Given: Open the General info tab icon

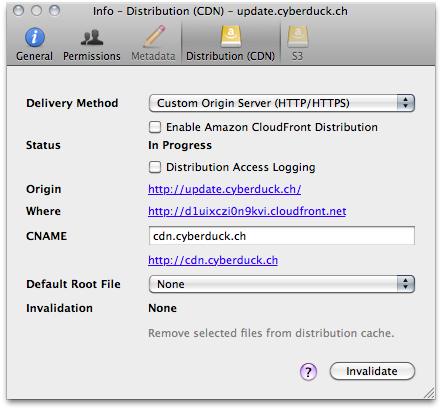Looking at the screenshot, I should point(35,37).
